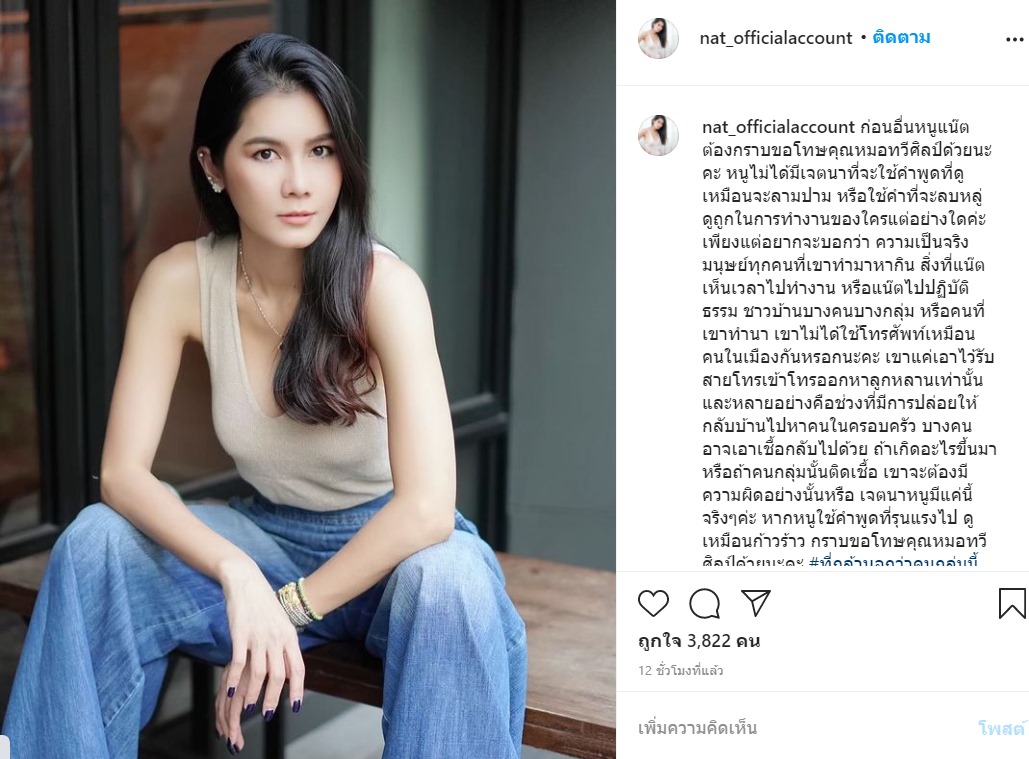The width and height of the screenshot is (1029, 759).
Task: Focus the เพิ่มความคิดเห็น comment field
Action: tap(801, 728)
